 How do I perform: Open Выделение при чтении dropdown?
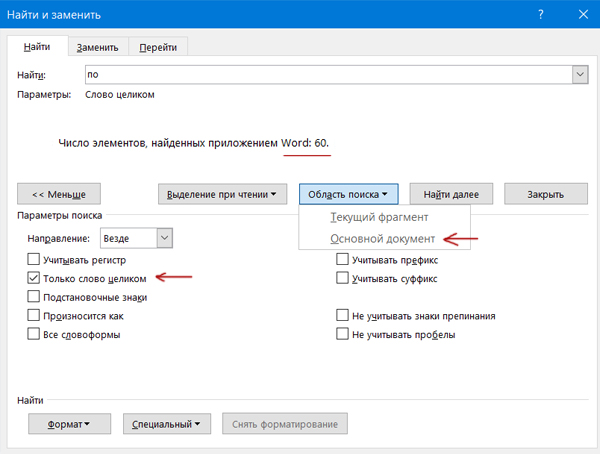223,194
